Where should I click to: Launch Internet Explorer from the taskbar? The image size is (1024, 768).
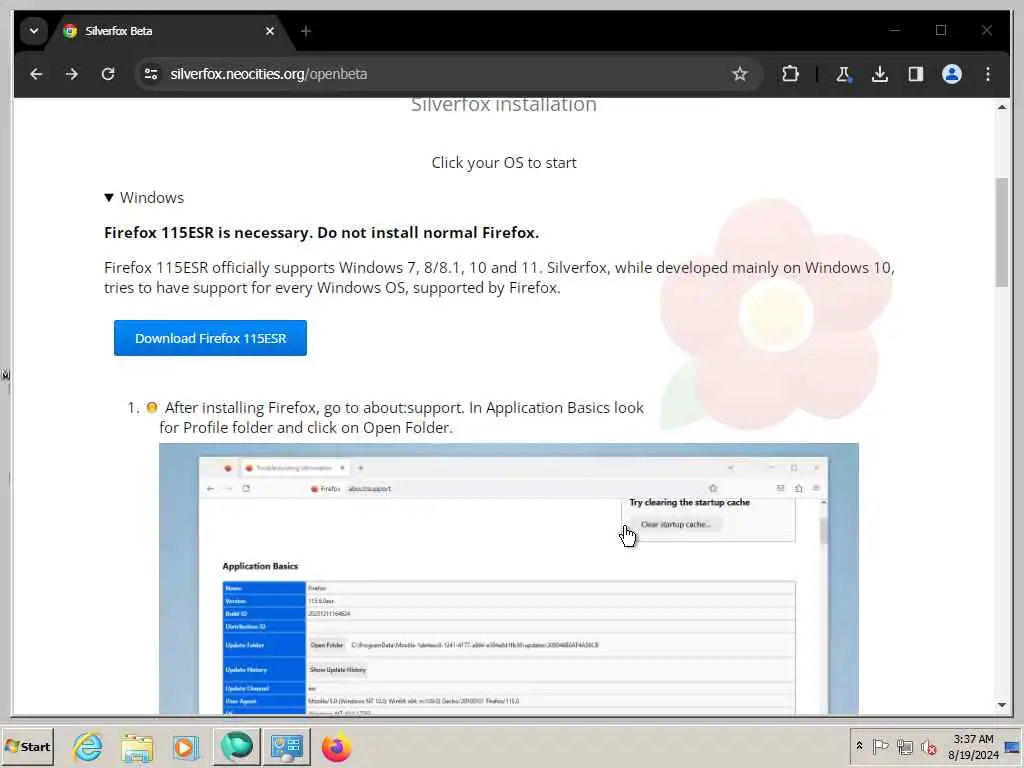(87, 746)
